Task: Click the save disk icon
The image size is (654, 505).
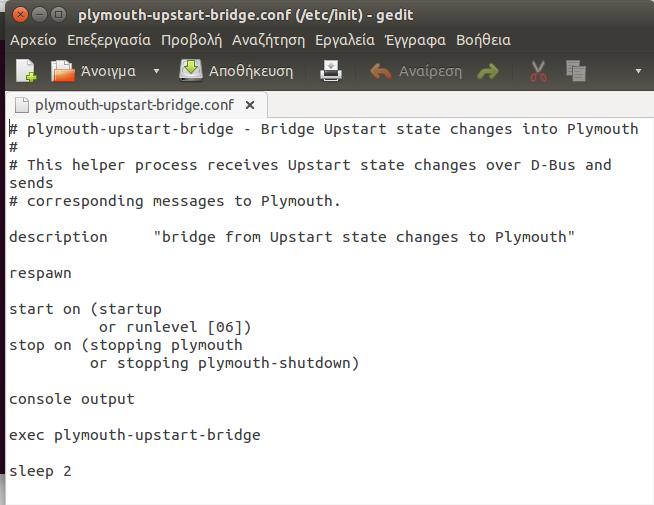Action: (191, 70)
